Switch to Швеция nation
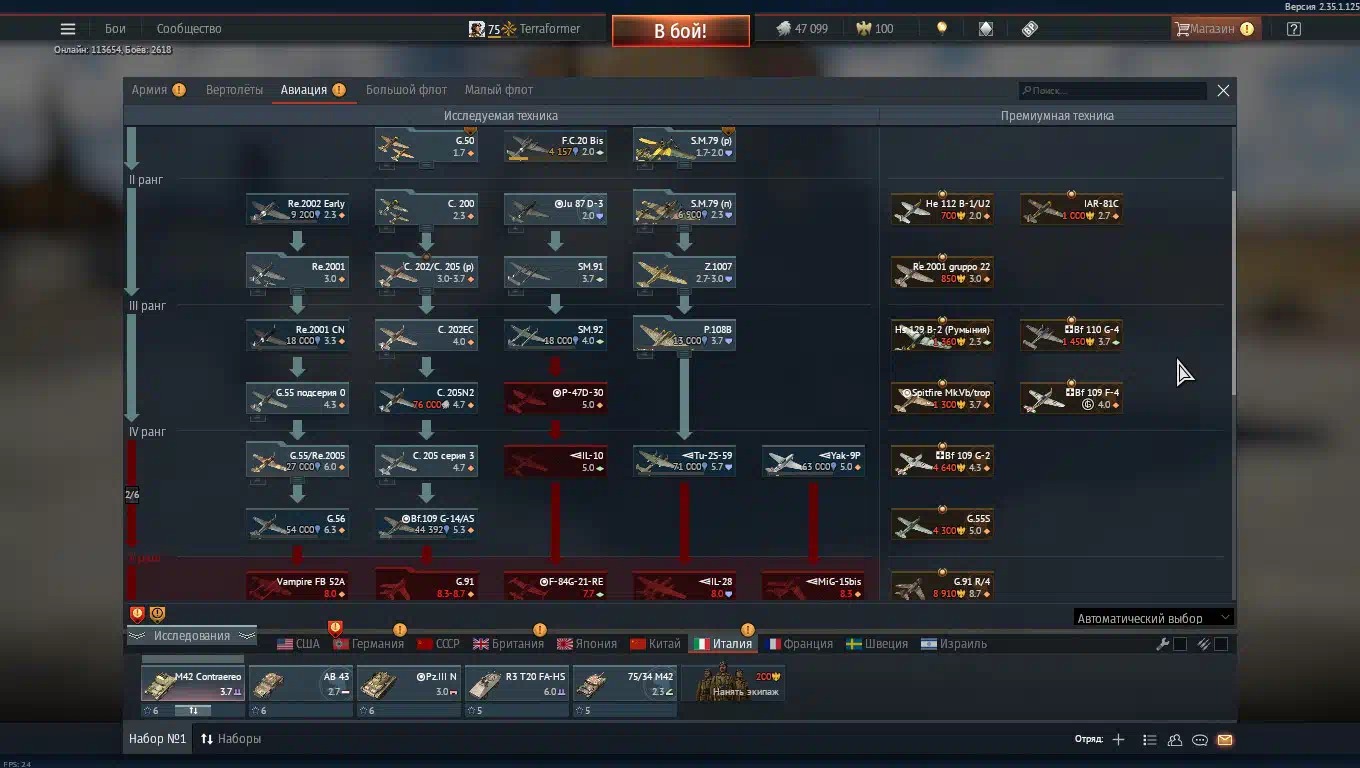The height and width of the screenshot is (768, 1360). [877, 644]
